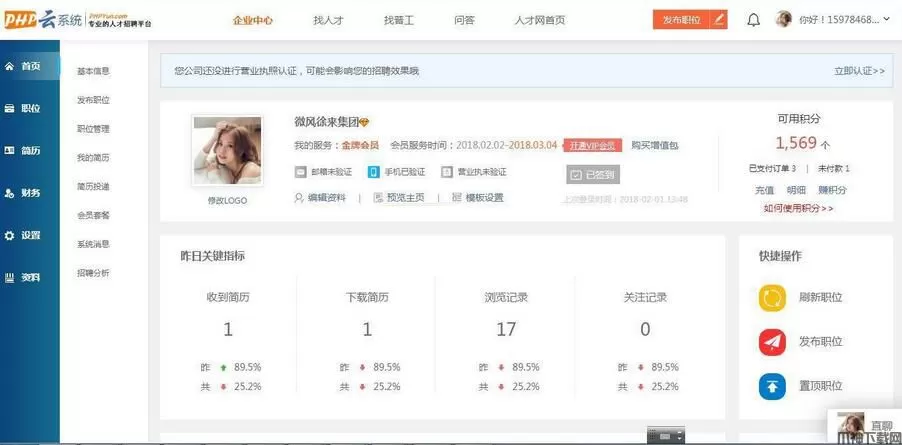Click the 下载简历 metric label

coord(367,298)
